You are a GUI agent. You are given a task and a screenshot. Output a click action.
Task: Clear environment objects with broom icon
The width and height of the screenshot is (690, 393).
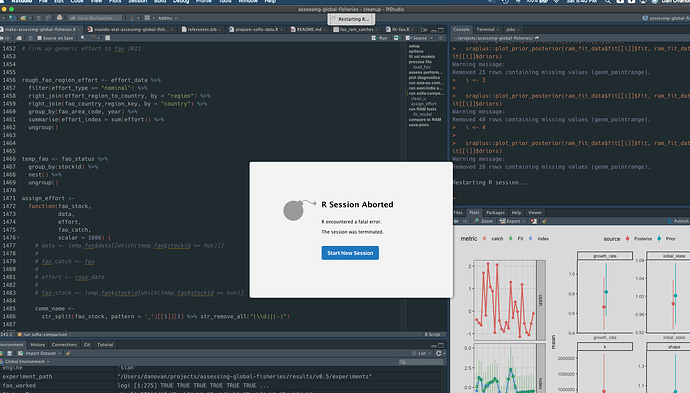coord(69,353)
